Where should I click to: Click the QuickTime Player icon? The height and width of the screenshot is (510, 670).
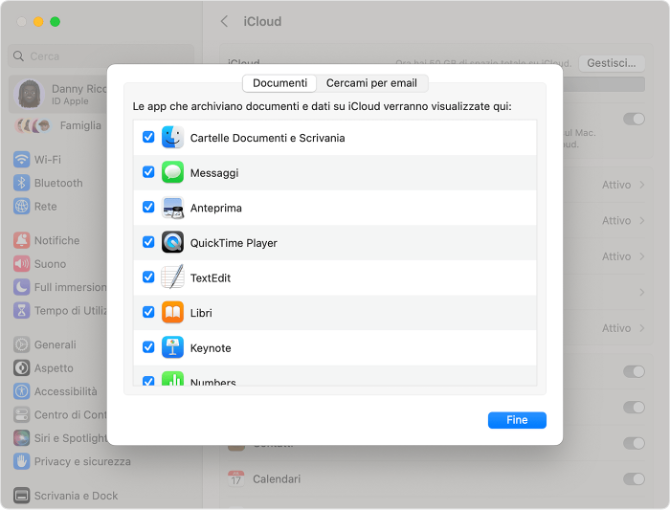pyautogui.click(x=173, y=243)
